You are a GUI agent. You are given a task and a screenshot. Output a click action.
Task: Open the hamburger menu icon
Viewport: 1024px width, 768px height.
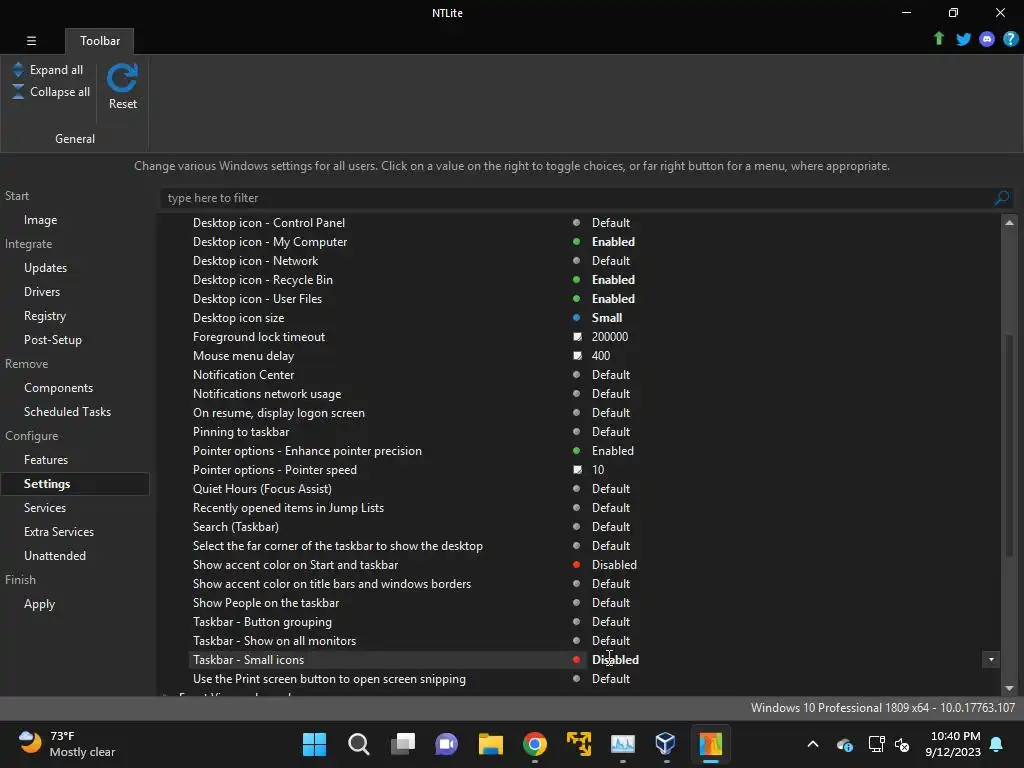coord(31,40)
